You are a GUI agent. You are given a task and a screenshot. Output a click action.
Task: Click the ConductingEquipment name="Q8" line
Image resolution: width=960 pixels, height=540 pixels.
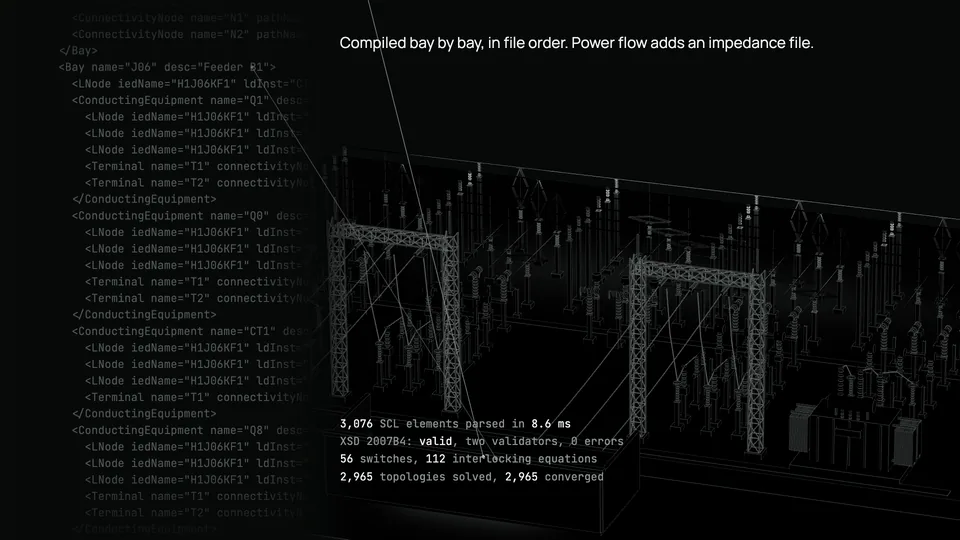click(x=189, y=430)
